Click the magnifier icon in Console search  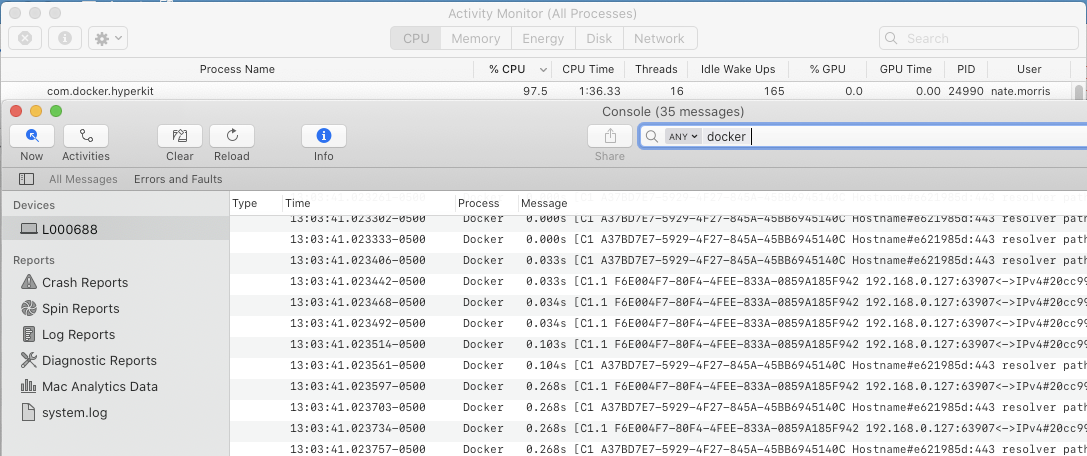pyautogui.click(x=652, y=137)
